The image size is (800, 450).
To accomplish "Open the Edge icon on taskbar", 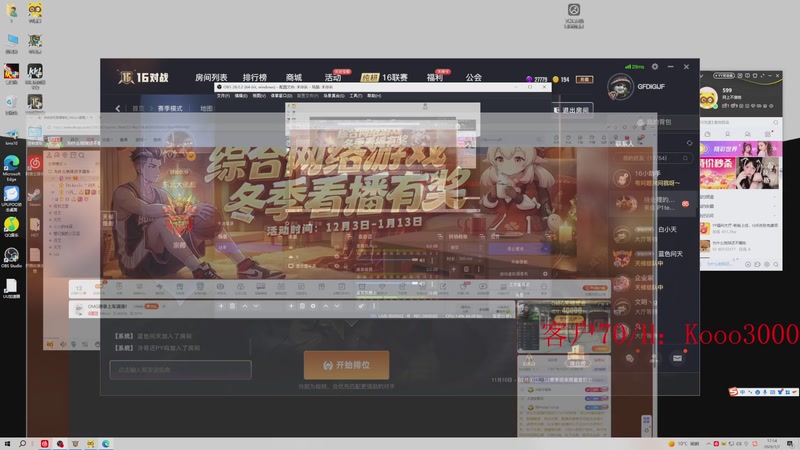I will click(106, 444).
